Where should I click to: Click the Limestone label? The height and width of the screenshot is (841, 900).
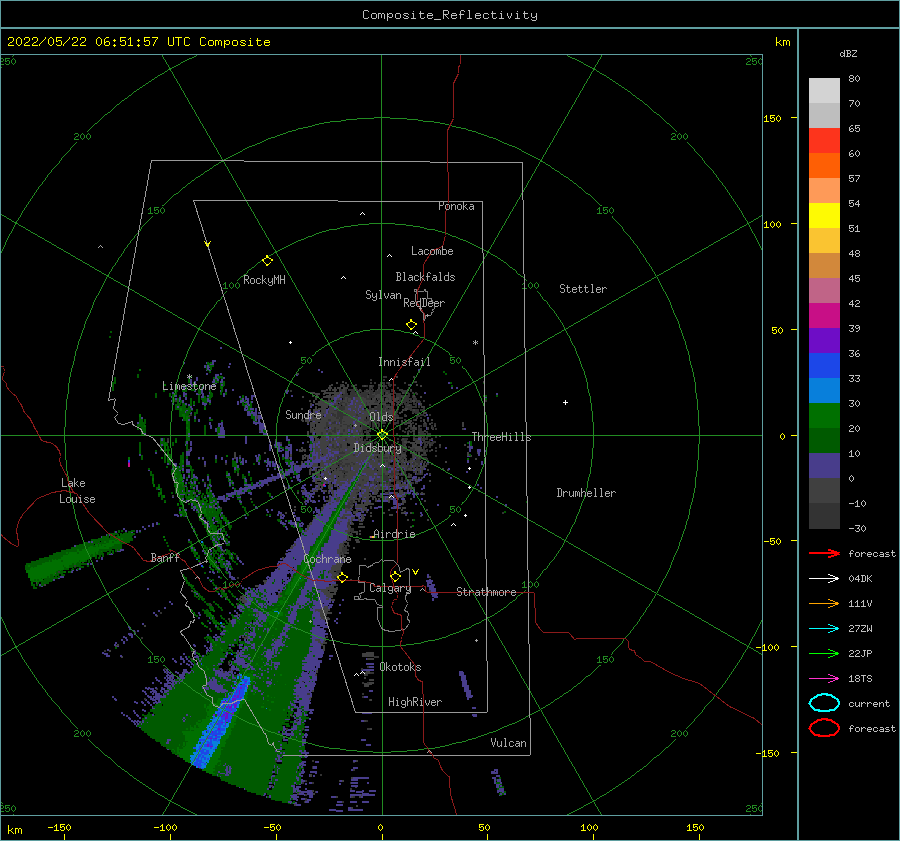click(x=189, y=386)
